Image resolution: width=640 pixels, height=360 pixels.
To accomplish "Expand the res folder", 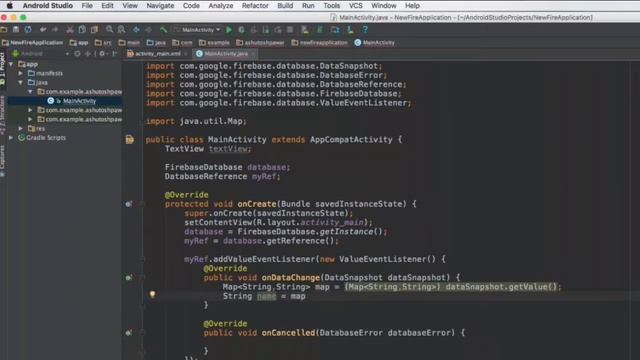I will point(20,128).
